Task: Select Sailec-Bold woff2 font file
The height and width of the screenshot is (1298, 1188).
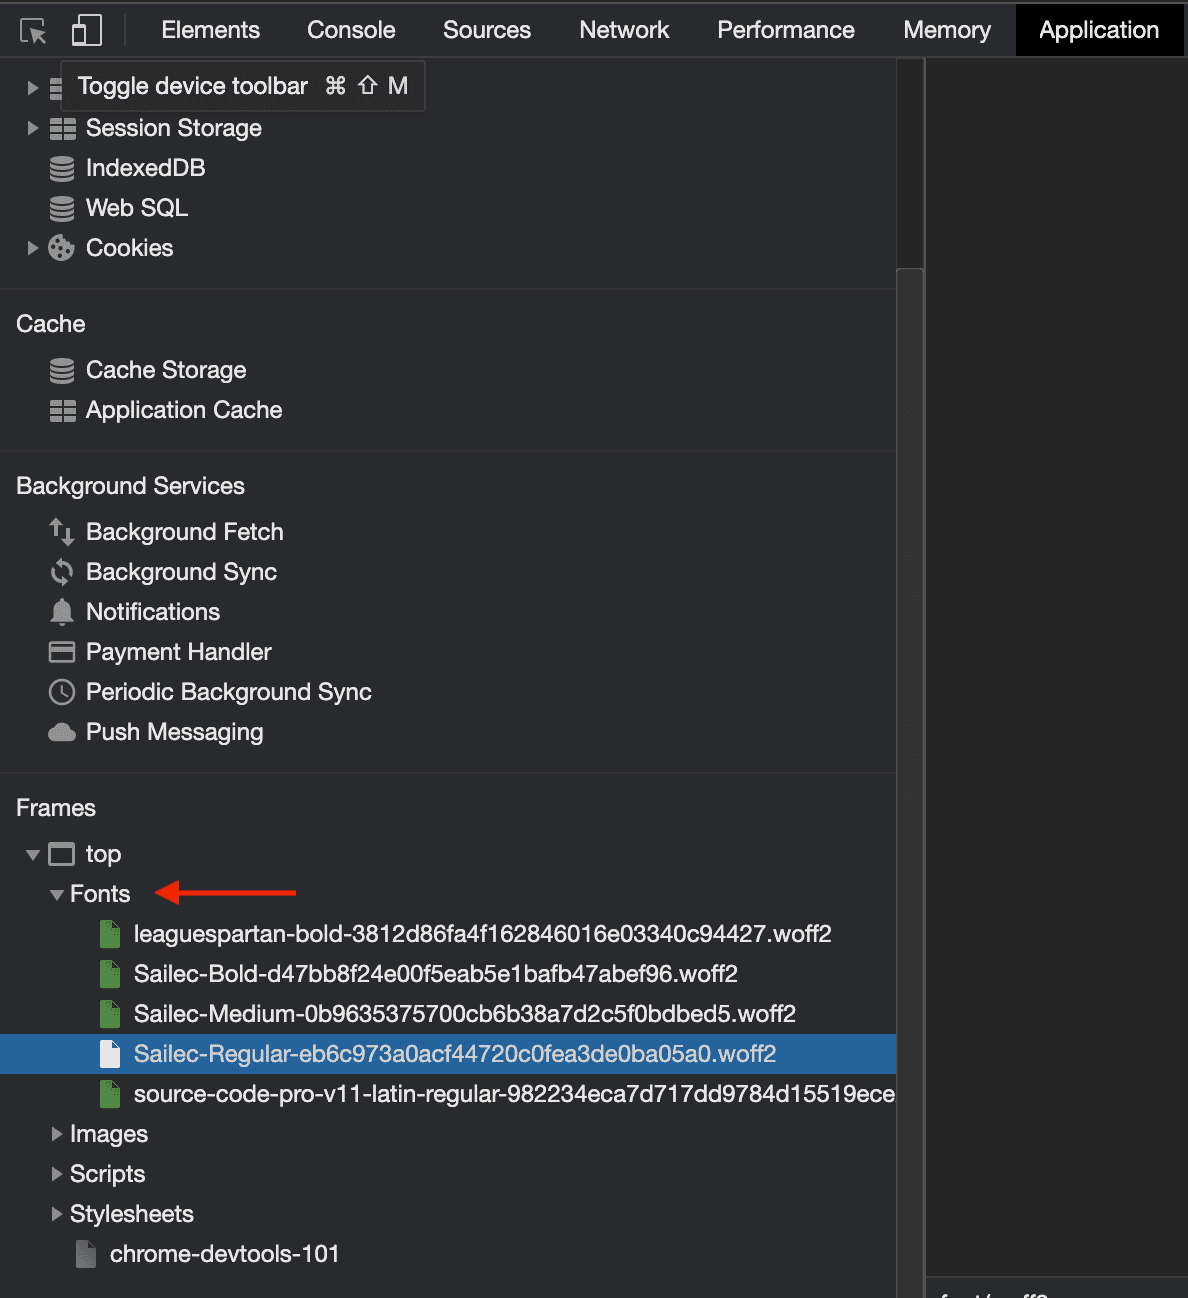Action: click(436, 974)
